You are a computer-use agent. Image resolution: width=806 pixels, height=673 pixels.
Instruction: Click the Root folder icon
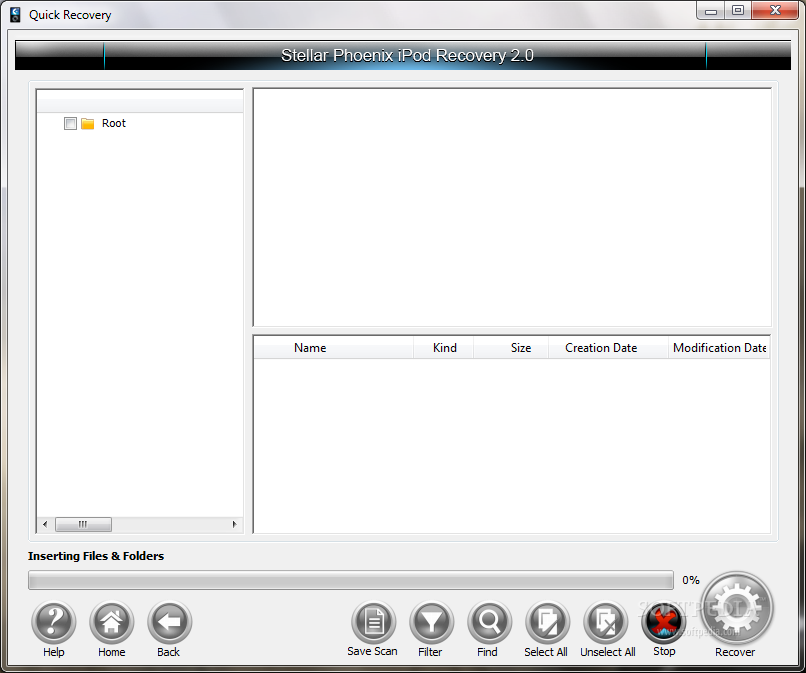point(88,123)
